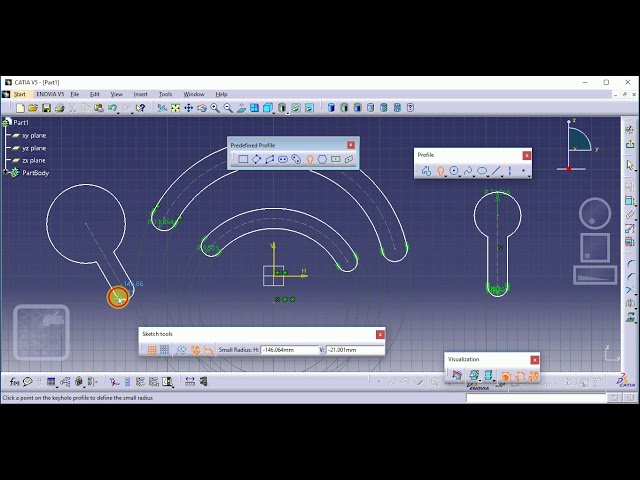Select the Circle tool in Profile toolbar
This screenshot has width=640, height=480.
click(x=453, y=171)
